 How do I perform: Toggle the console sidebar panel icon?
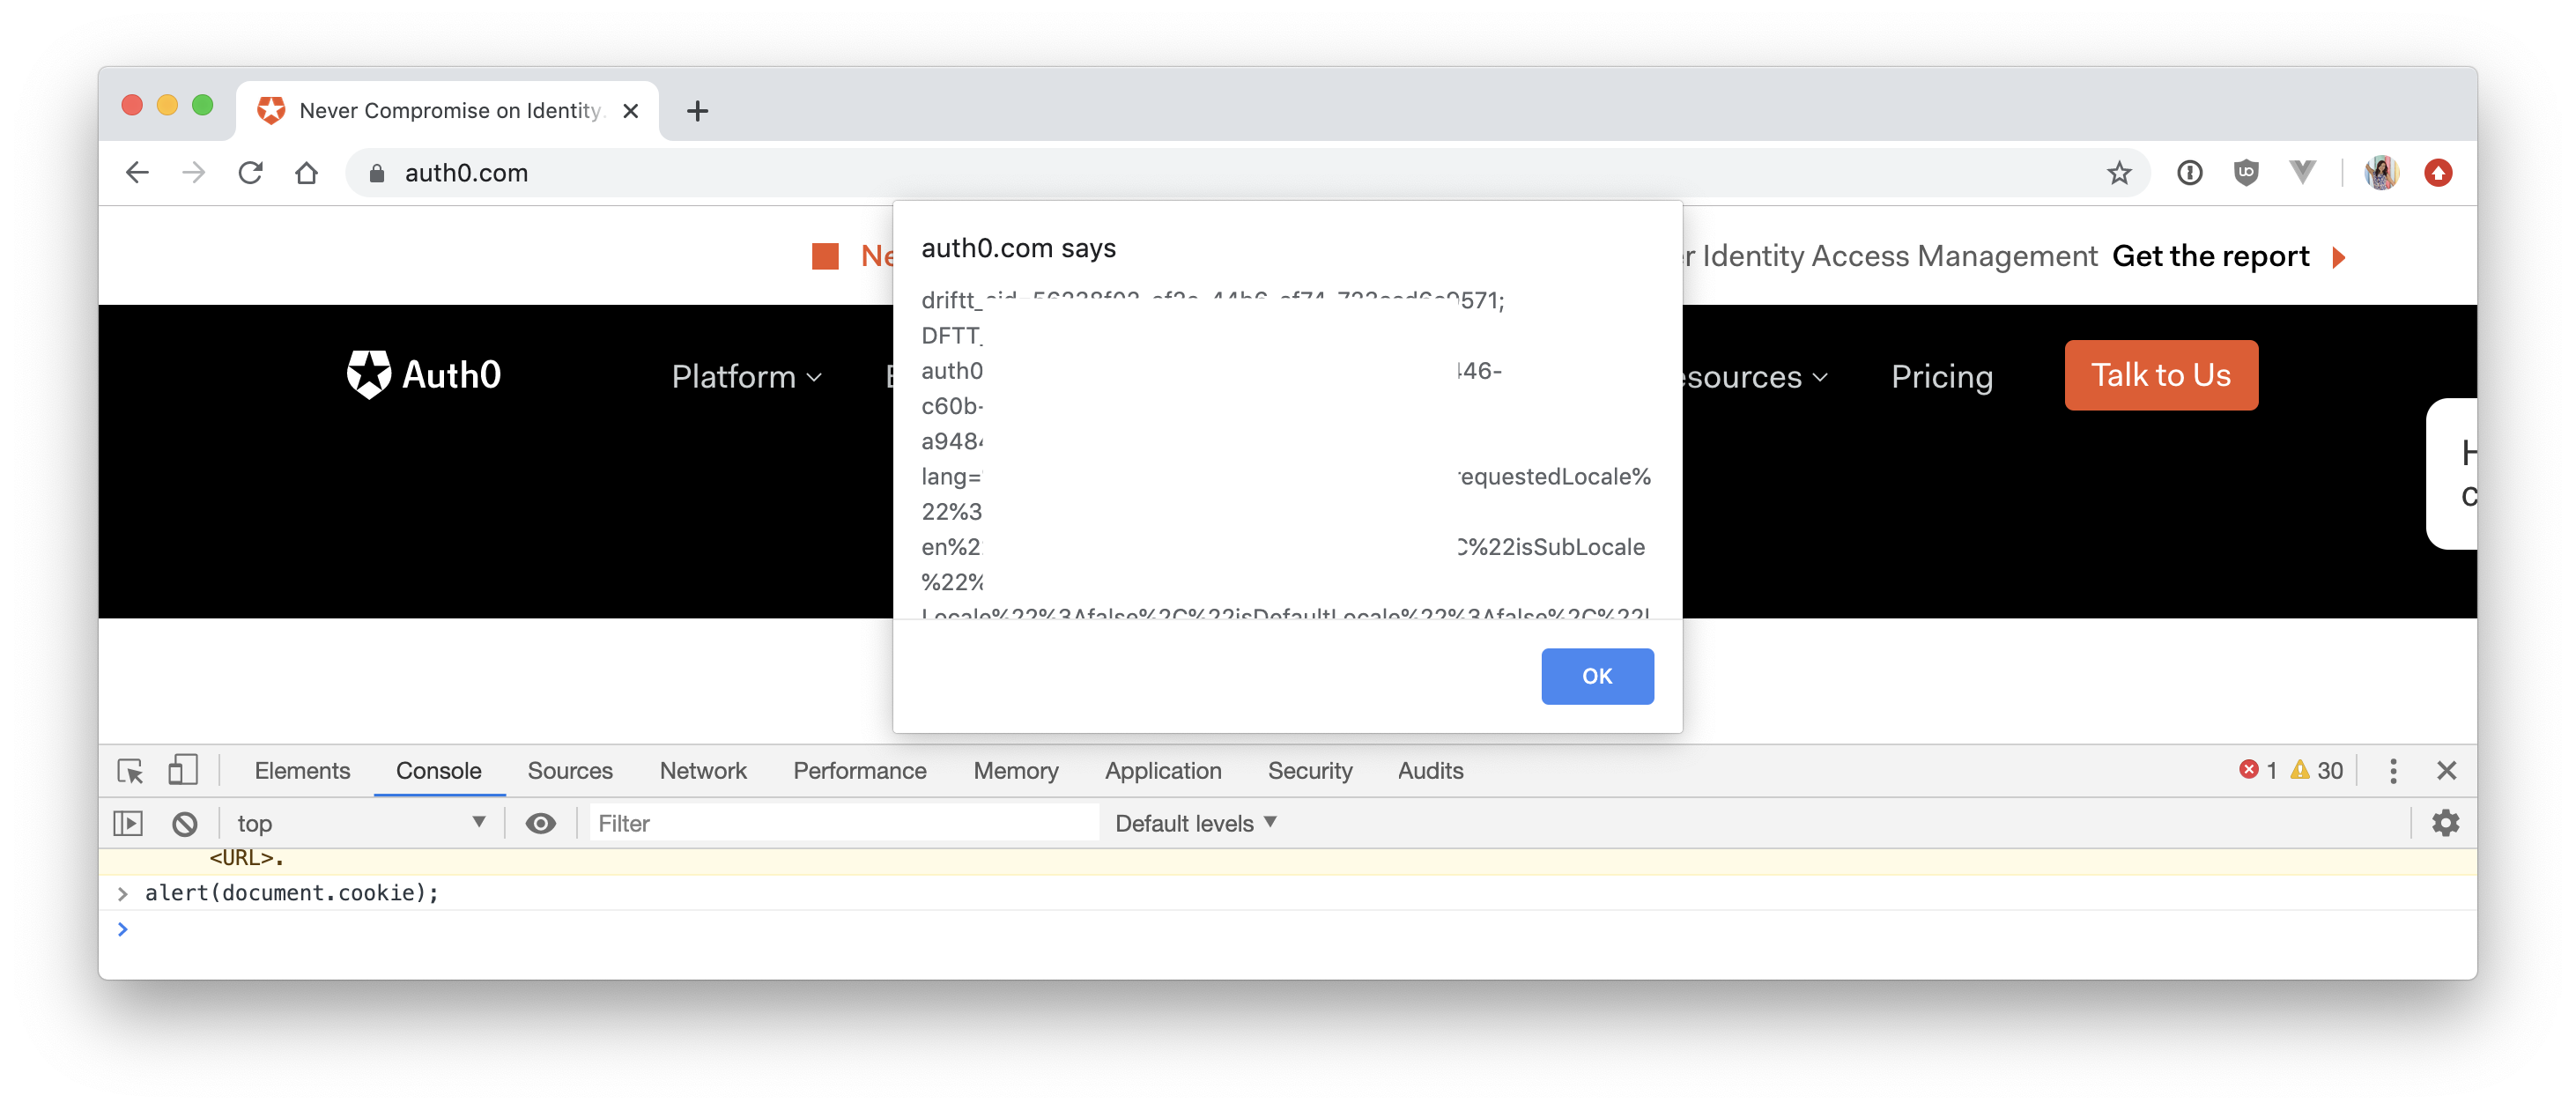[128, 823]
